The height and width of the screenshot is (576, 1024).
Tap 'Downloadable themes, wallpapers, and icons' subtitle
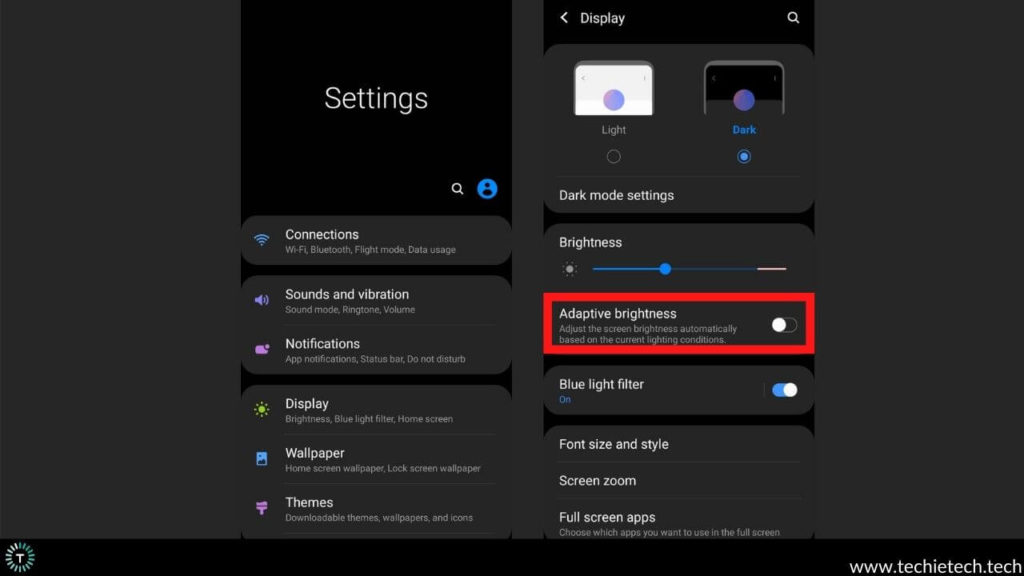point(379,518)
